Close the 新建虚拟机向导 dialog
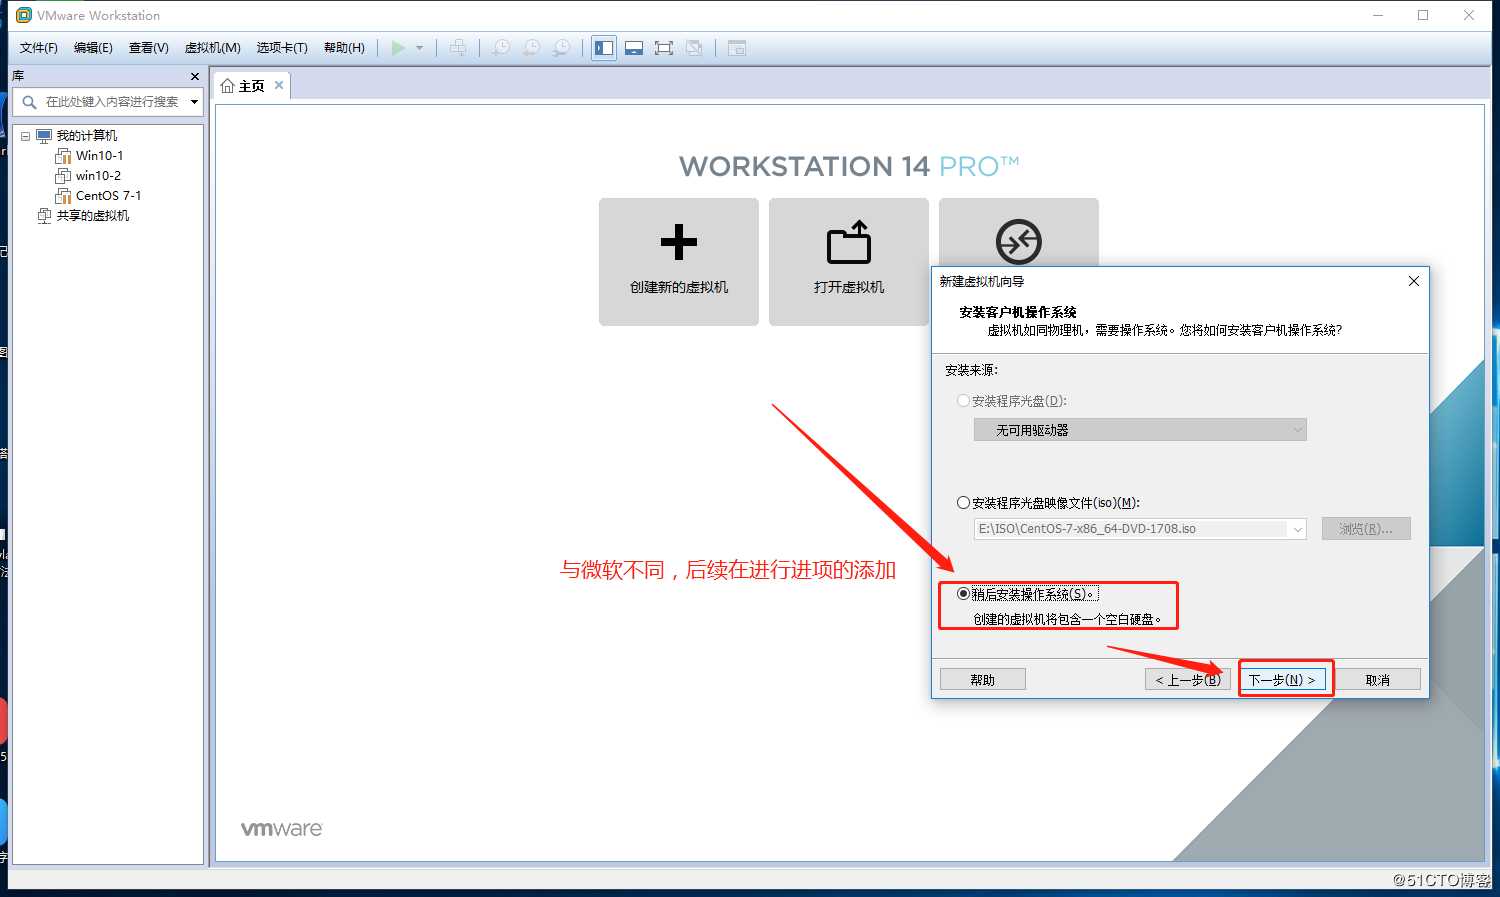This screenshot has height=897, width=1500. [1413, 281]
